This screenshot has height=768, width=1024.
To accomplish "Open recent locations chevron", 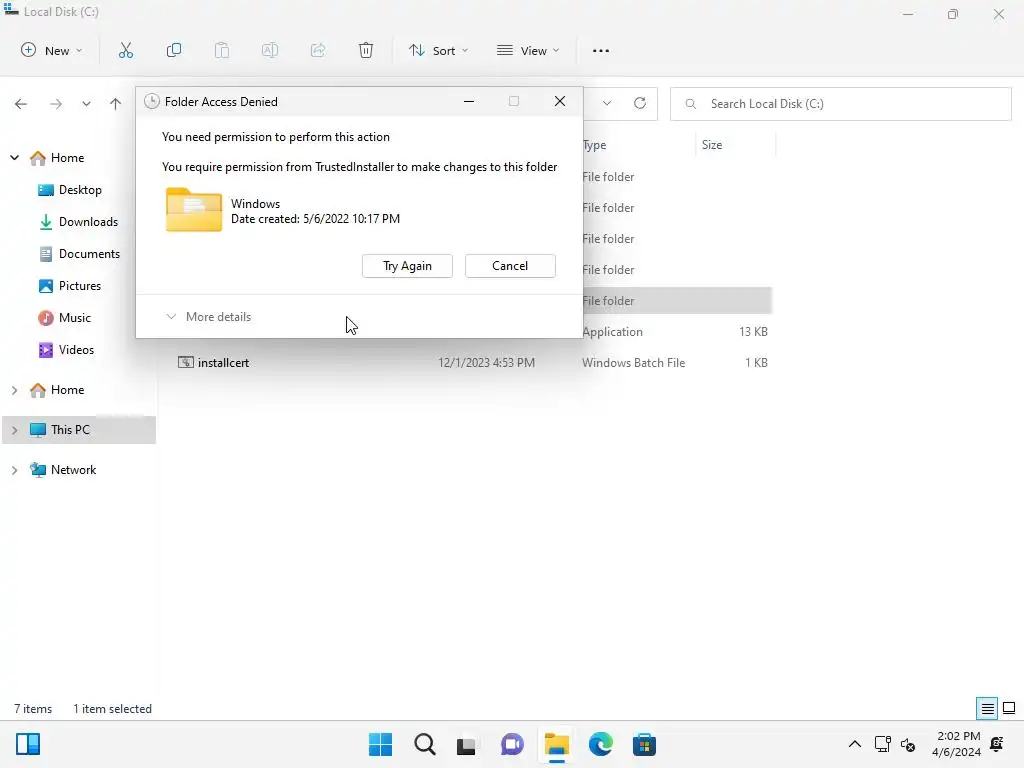I will pyautogui.click(x=86, y=104).
